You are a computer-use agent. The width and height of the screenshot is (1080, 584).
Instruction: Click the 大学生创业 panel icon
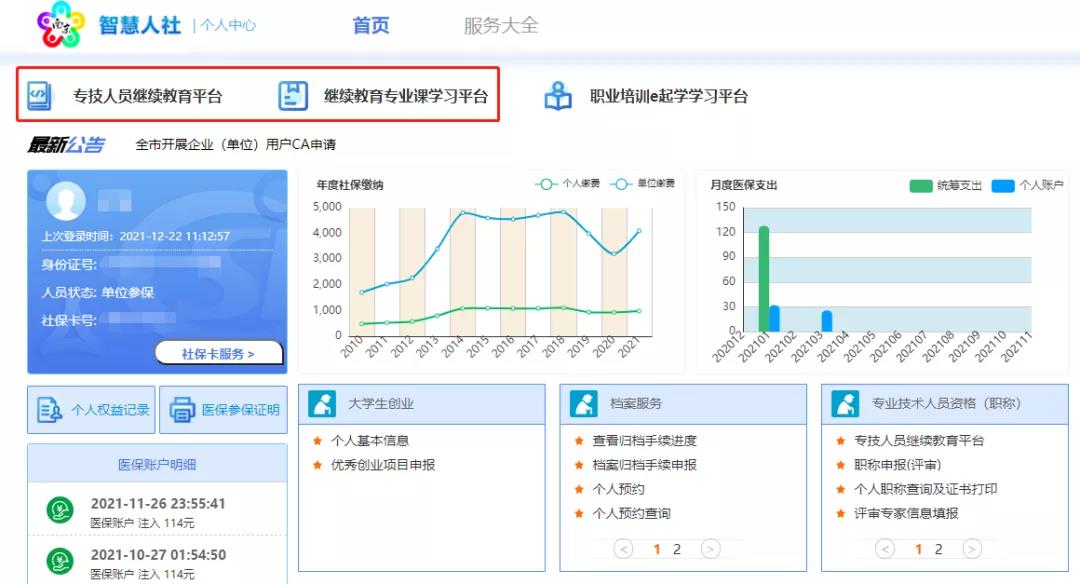pyautogui.click(x=323, y=404)
